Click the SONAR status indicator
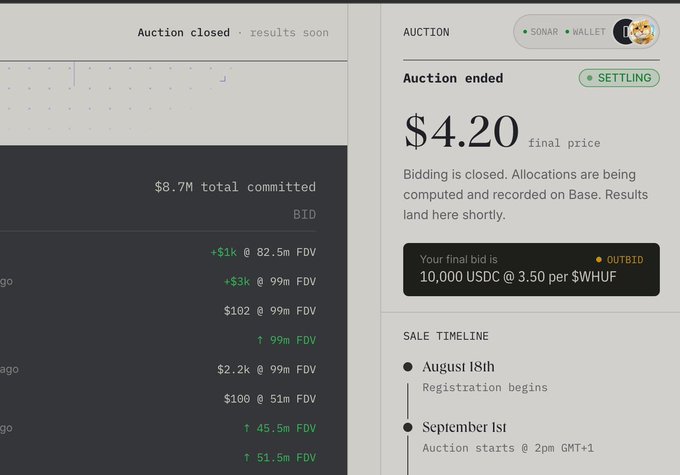The height and width of the screenshot is (475, 680). [x=540, y=32]
